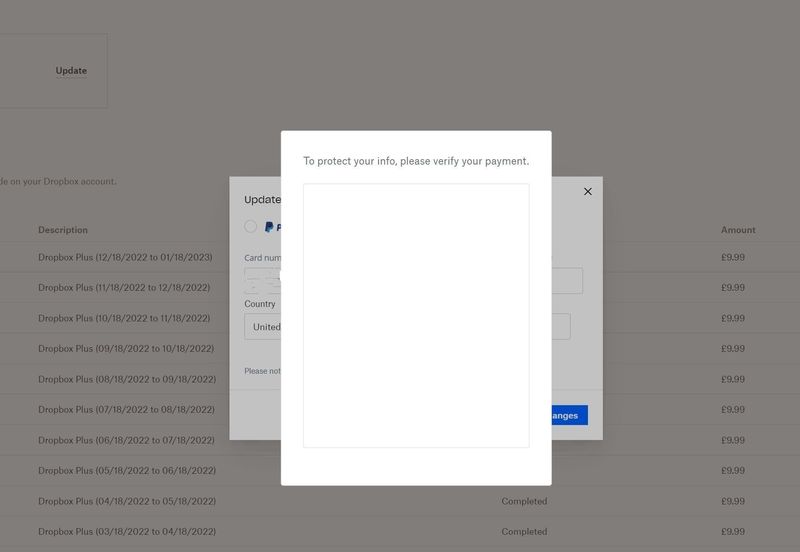Click the verify your payment message text

(416, 161)
